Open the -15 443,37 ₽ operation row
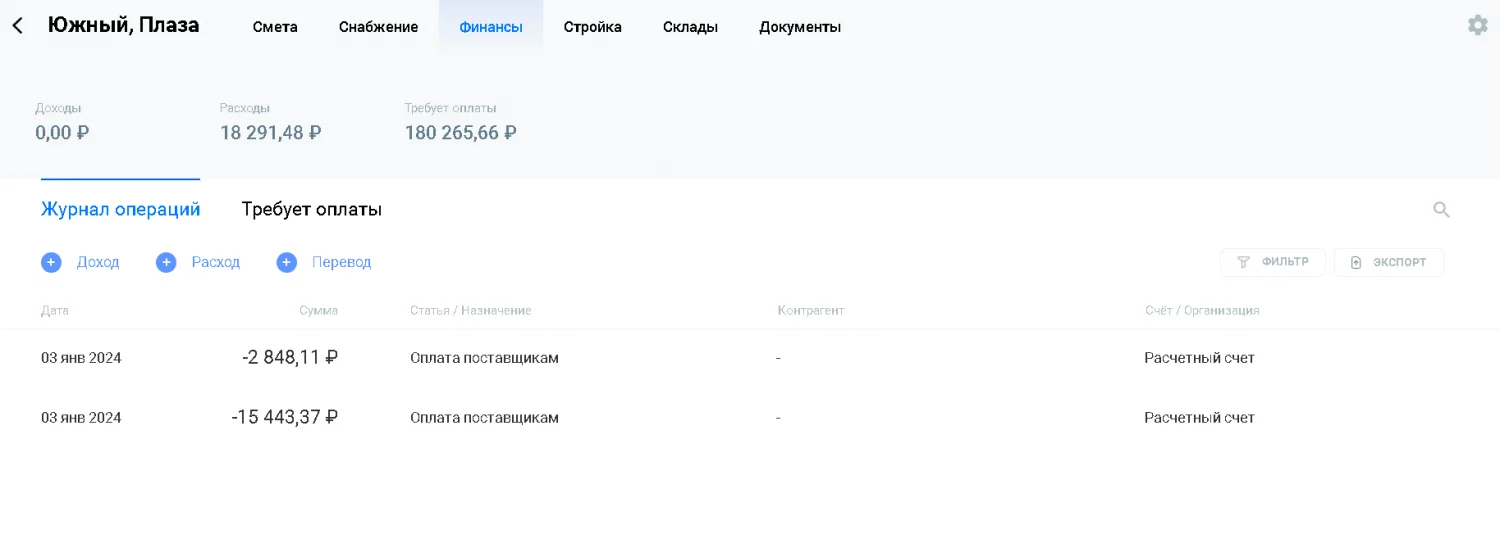The height and width of the screenshot is (539, 1500). 284,417
